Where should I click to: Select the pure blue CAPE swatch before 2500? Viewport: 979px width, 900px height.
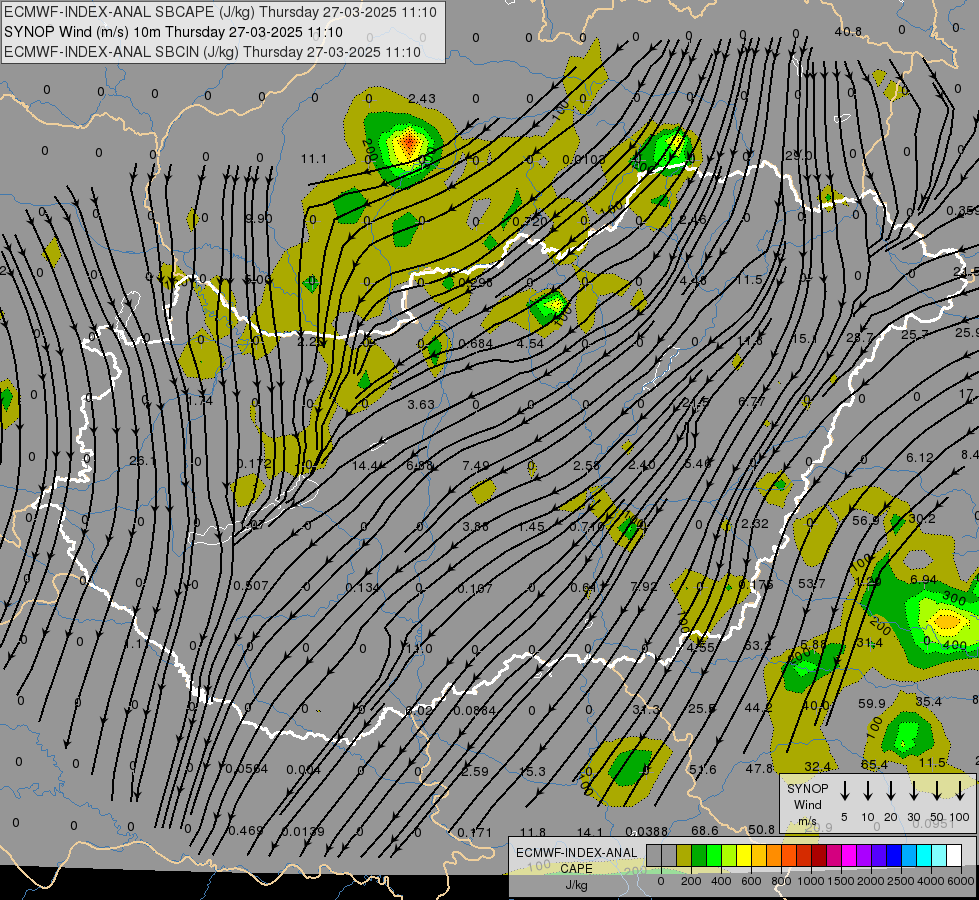coord(893,856)
